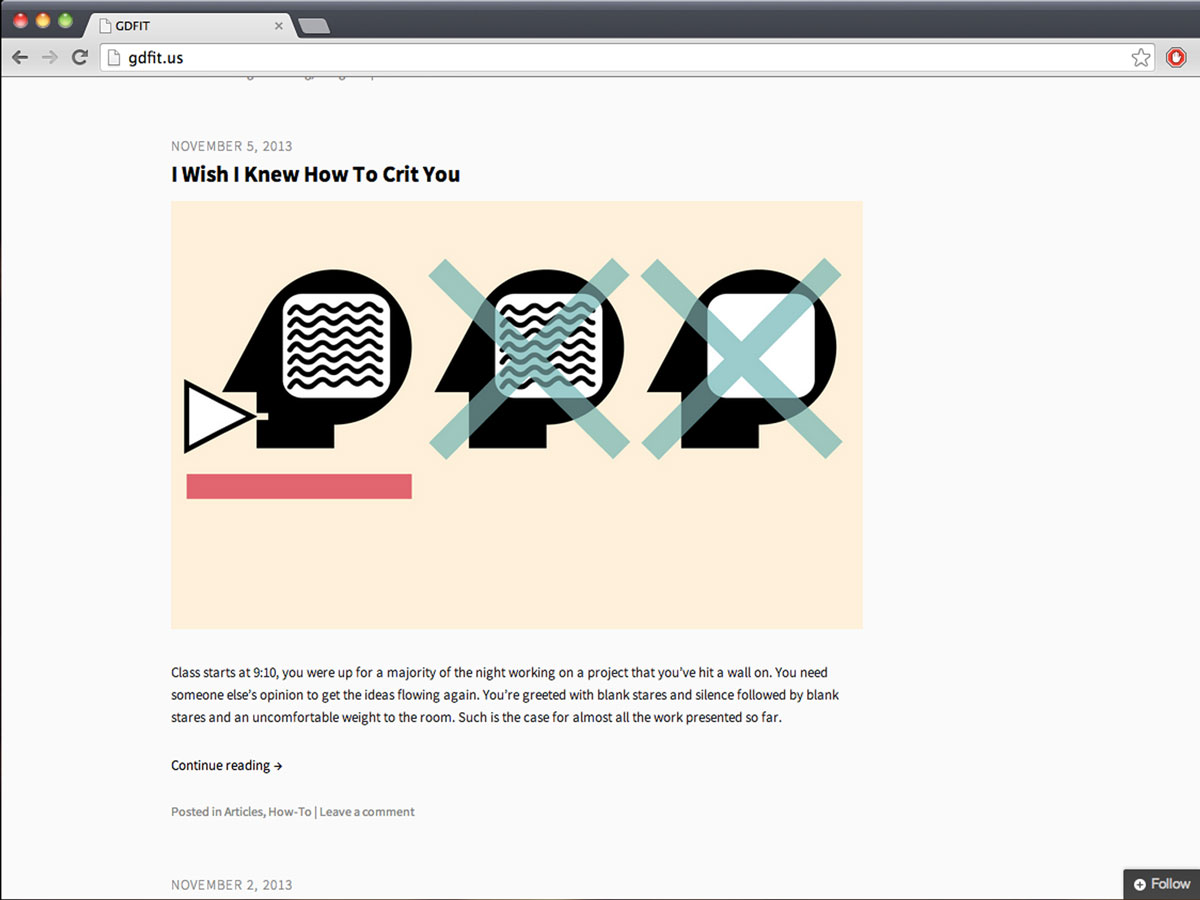This screenshot has height=900, width=1200.
Task: Click the November 5, 2013 date link
Action: (x=232, y=146)
